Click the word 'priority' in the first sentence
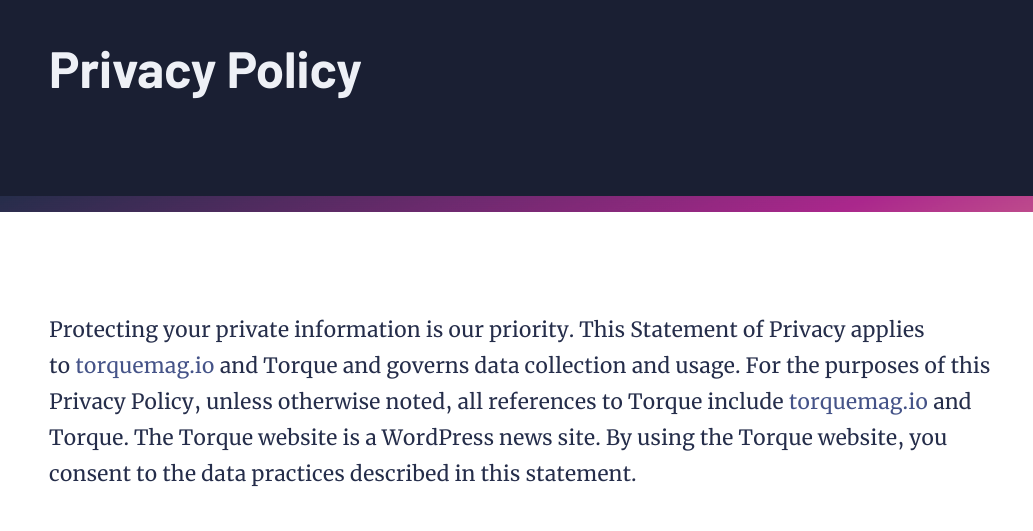The height and width of the screenshot is (531, 1033). click(x=528, y=329)
